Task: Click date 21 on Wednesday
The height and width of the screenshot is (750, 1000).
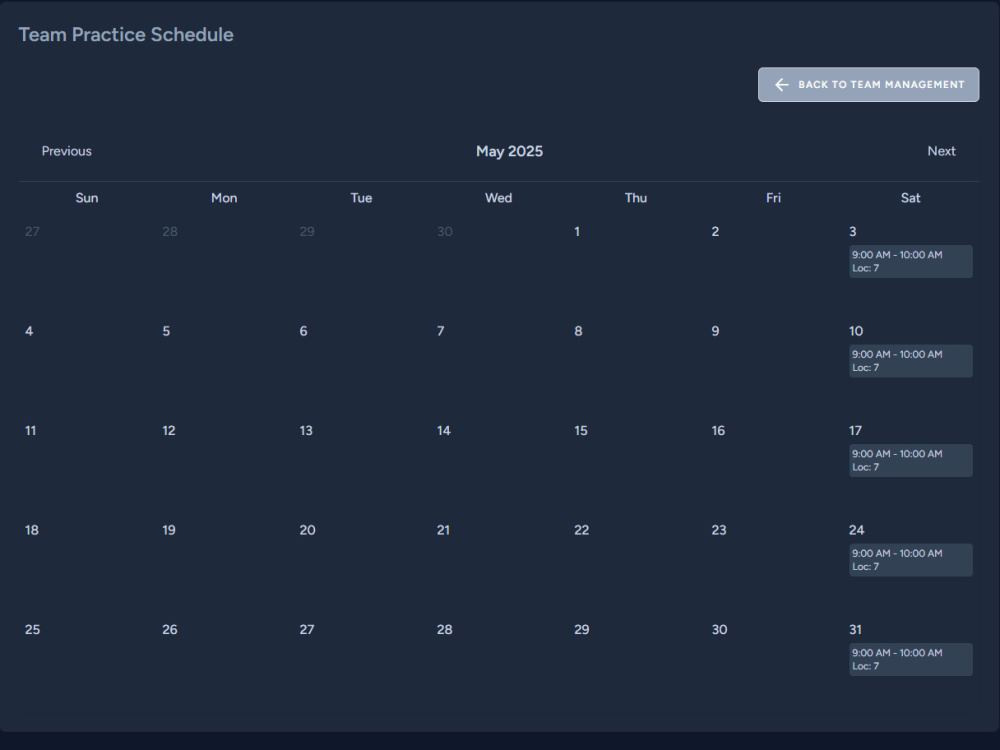Action: (x=443, y=530)
